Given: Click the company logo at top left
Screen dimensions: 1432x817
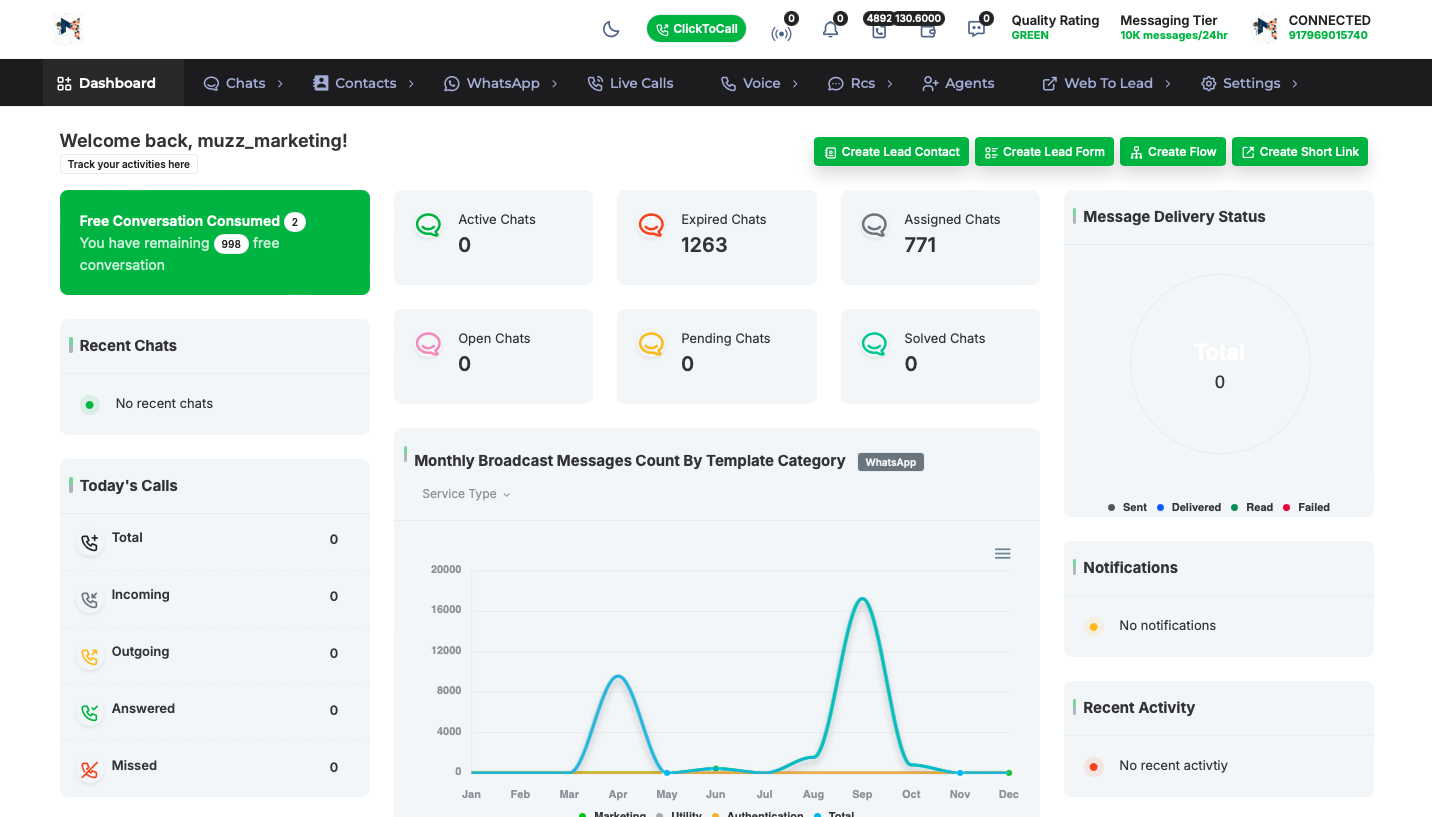Looking at the screenshot, I should pos(67,29).
